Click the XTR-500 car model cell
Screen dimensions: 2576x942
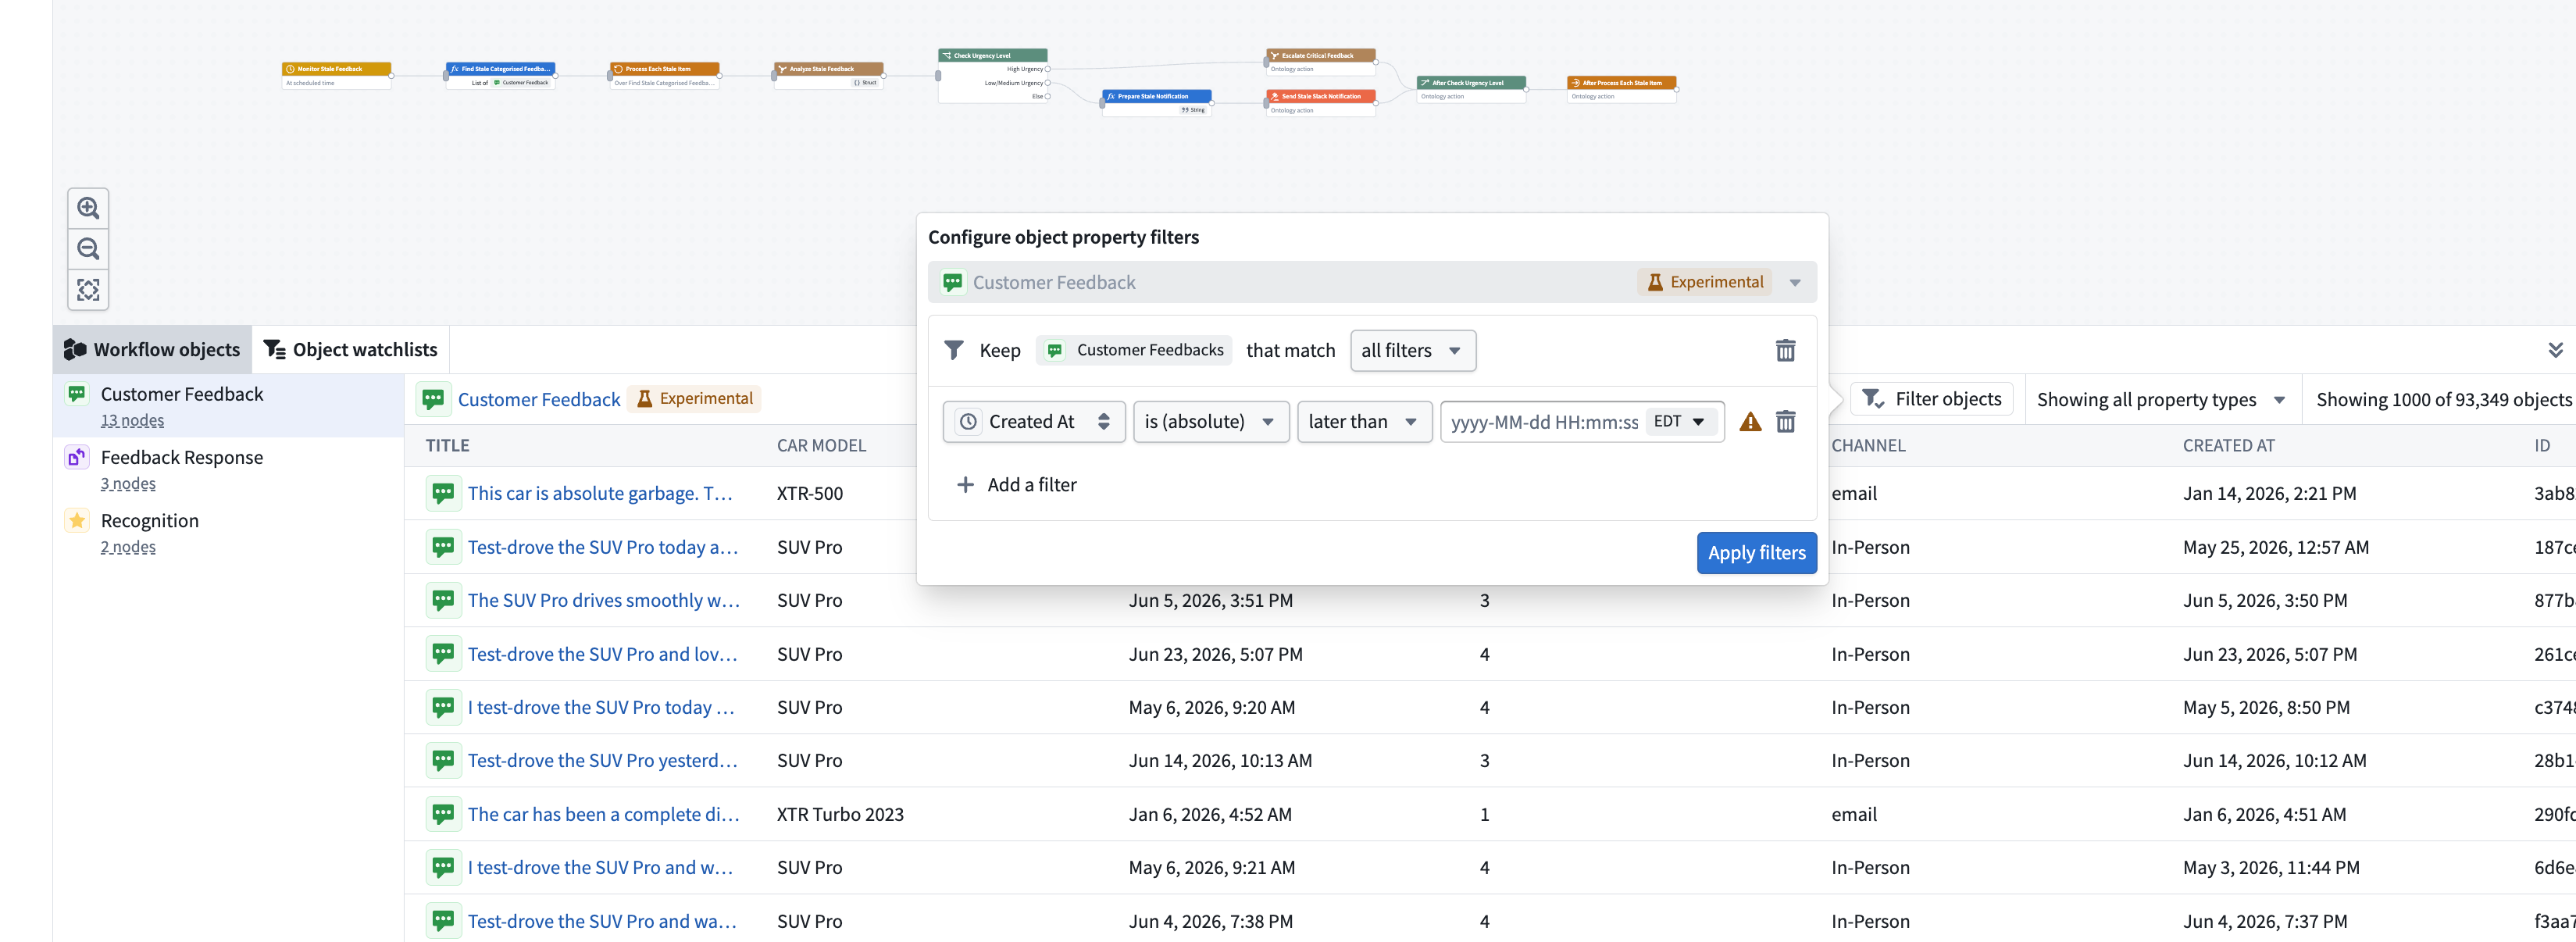(810, 493)
